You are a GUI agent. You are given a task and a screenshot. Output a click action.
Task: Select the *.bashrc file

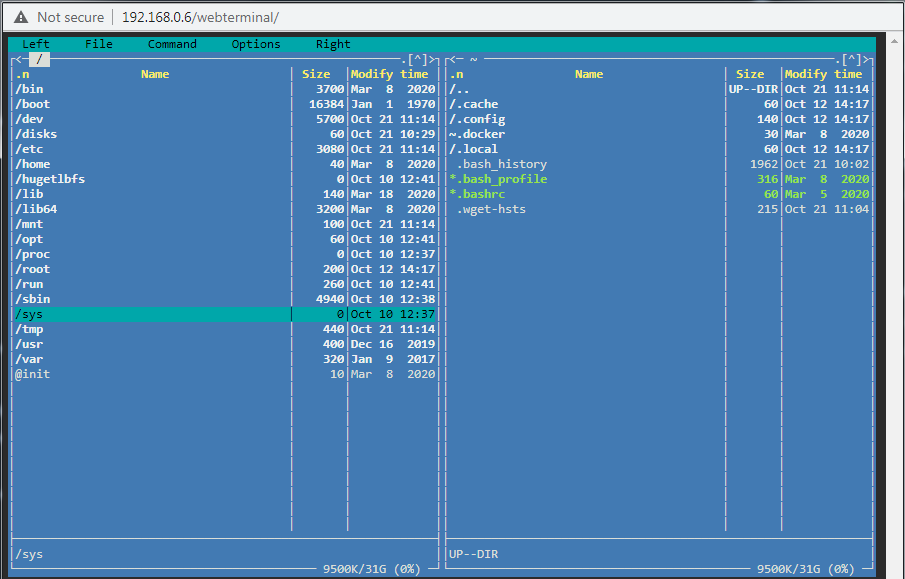coord(659,194)
